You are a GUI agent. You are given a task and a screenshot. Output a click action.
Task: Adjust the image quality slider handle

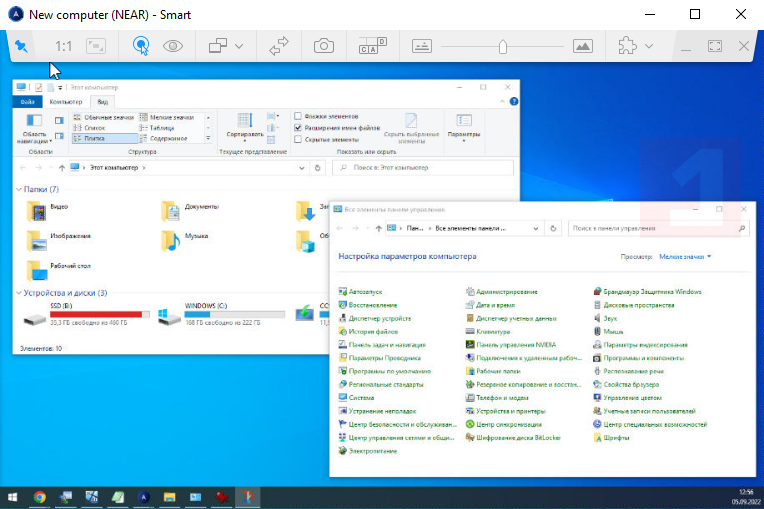pos(503,46)
